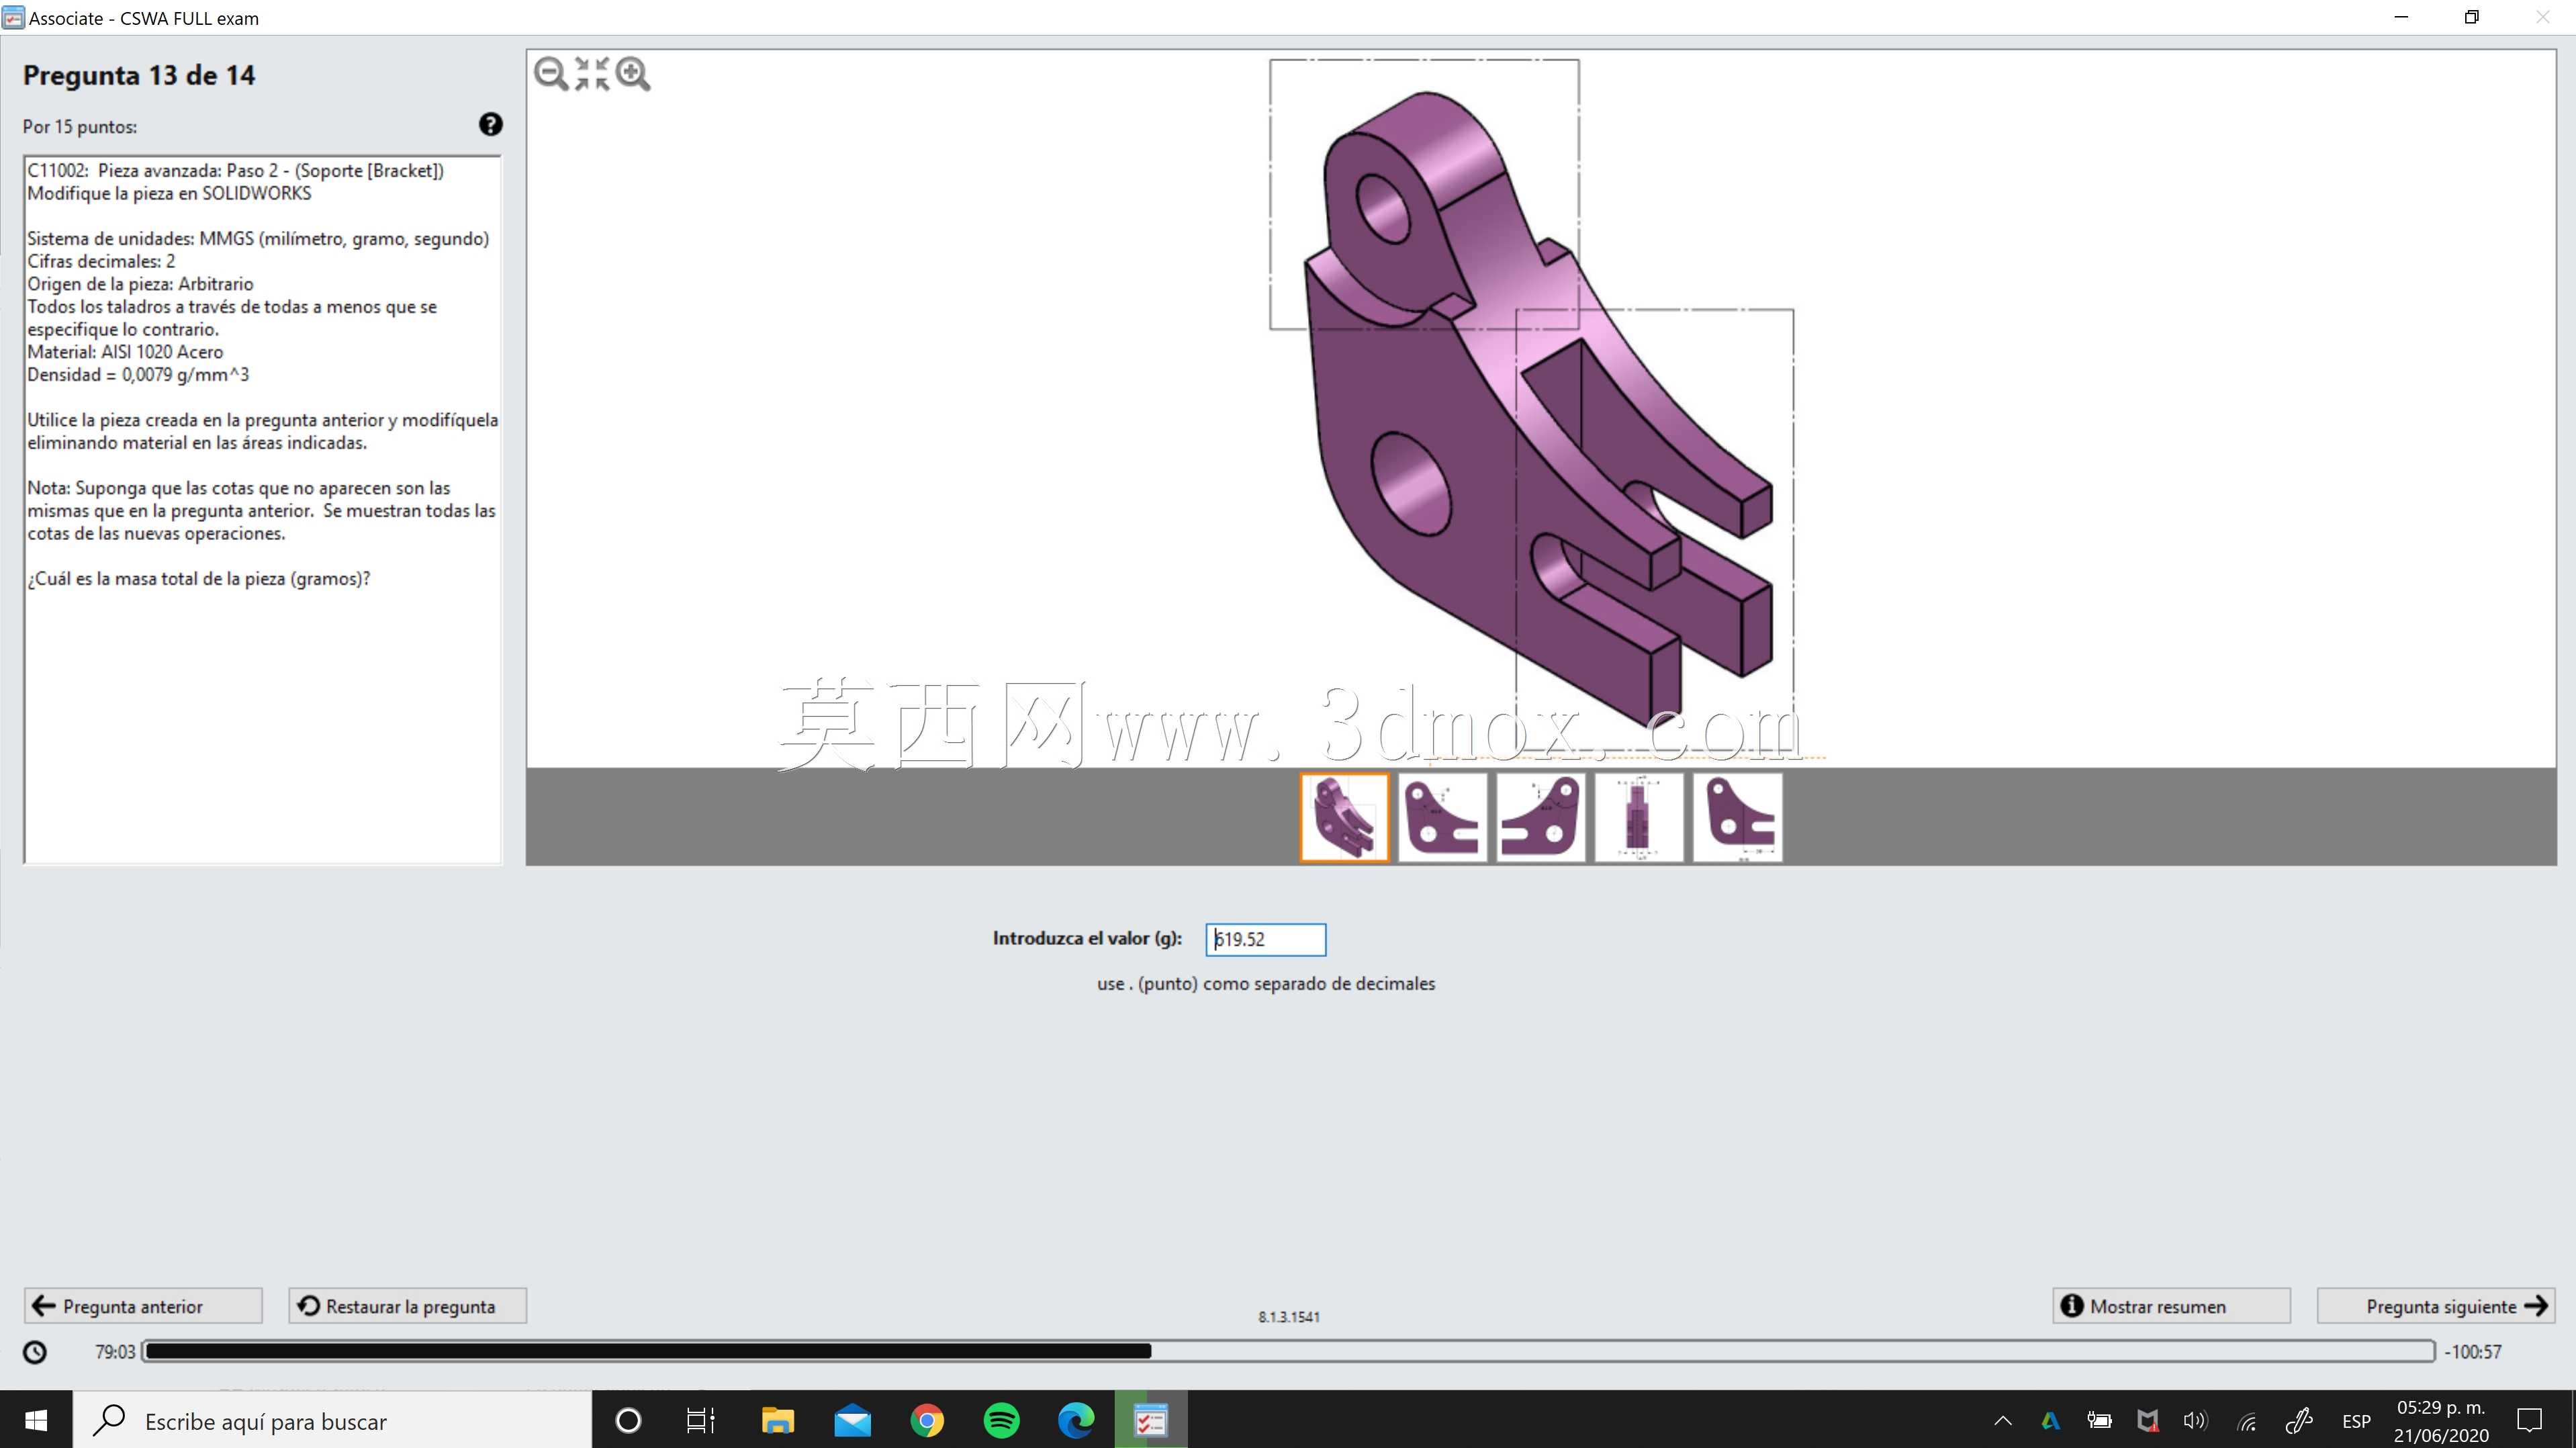This screenshot has width=2576, height=1448.
Task: Click elapsed time value 79:03
Action: (x=115, y=1352)
